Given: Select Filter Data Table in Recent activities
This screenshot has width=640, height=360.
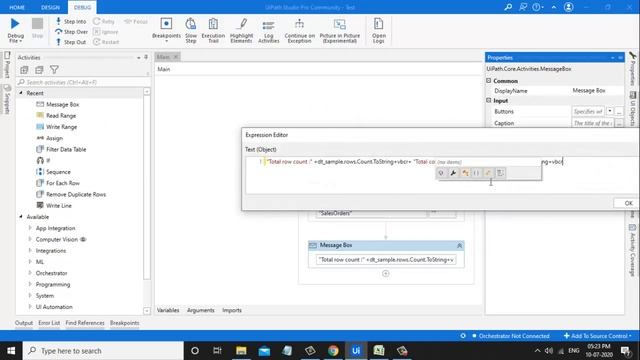Looking at the screenshot, I should [66, 149].
